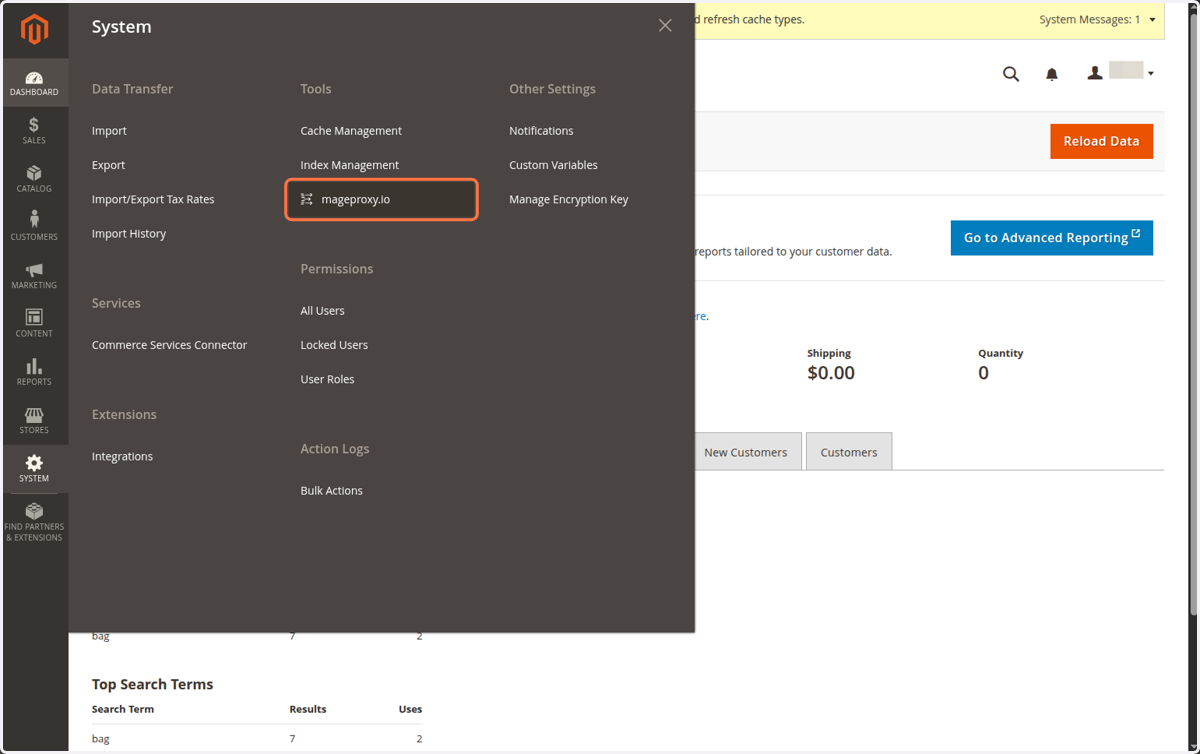Open Locked Users
The height and width of the screenshot is (754, 1200).
[334, 345]
